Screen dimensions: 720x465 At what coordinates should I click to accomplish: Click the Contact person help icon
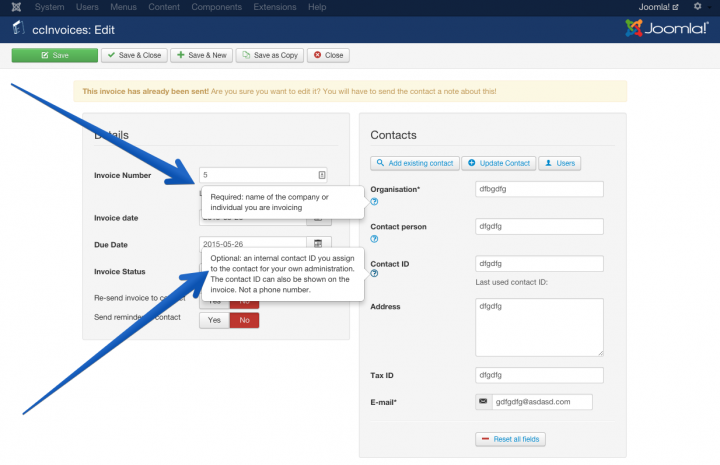pyautogui.click(x=374, y=239)
